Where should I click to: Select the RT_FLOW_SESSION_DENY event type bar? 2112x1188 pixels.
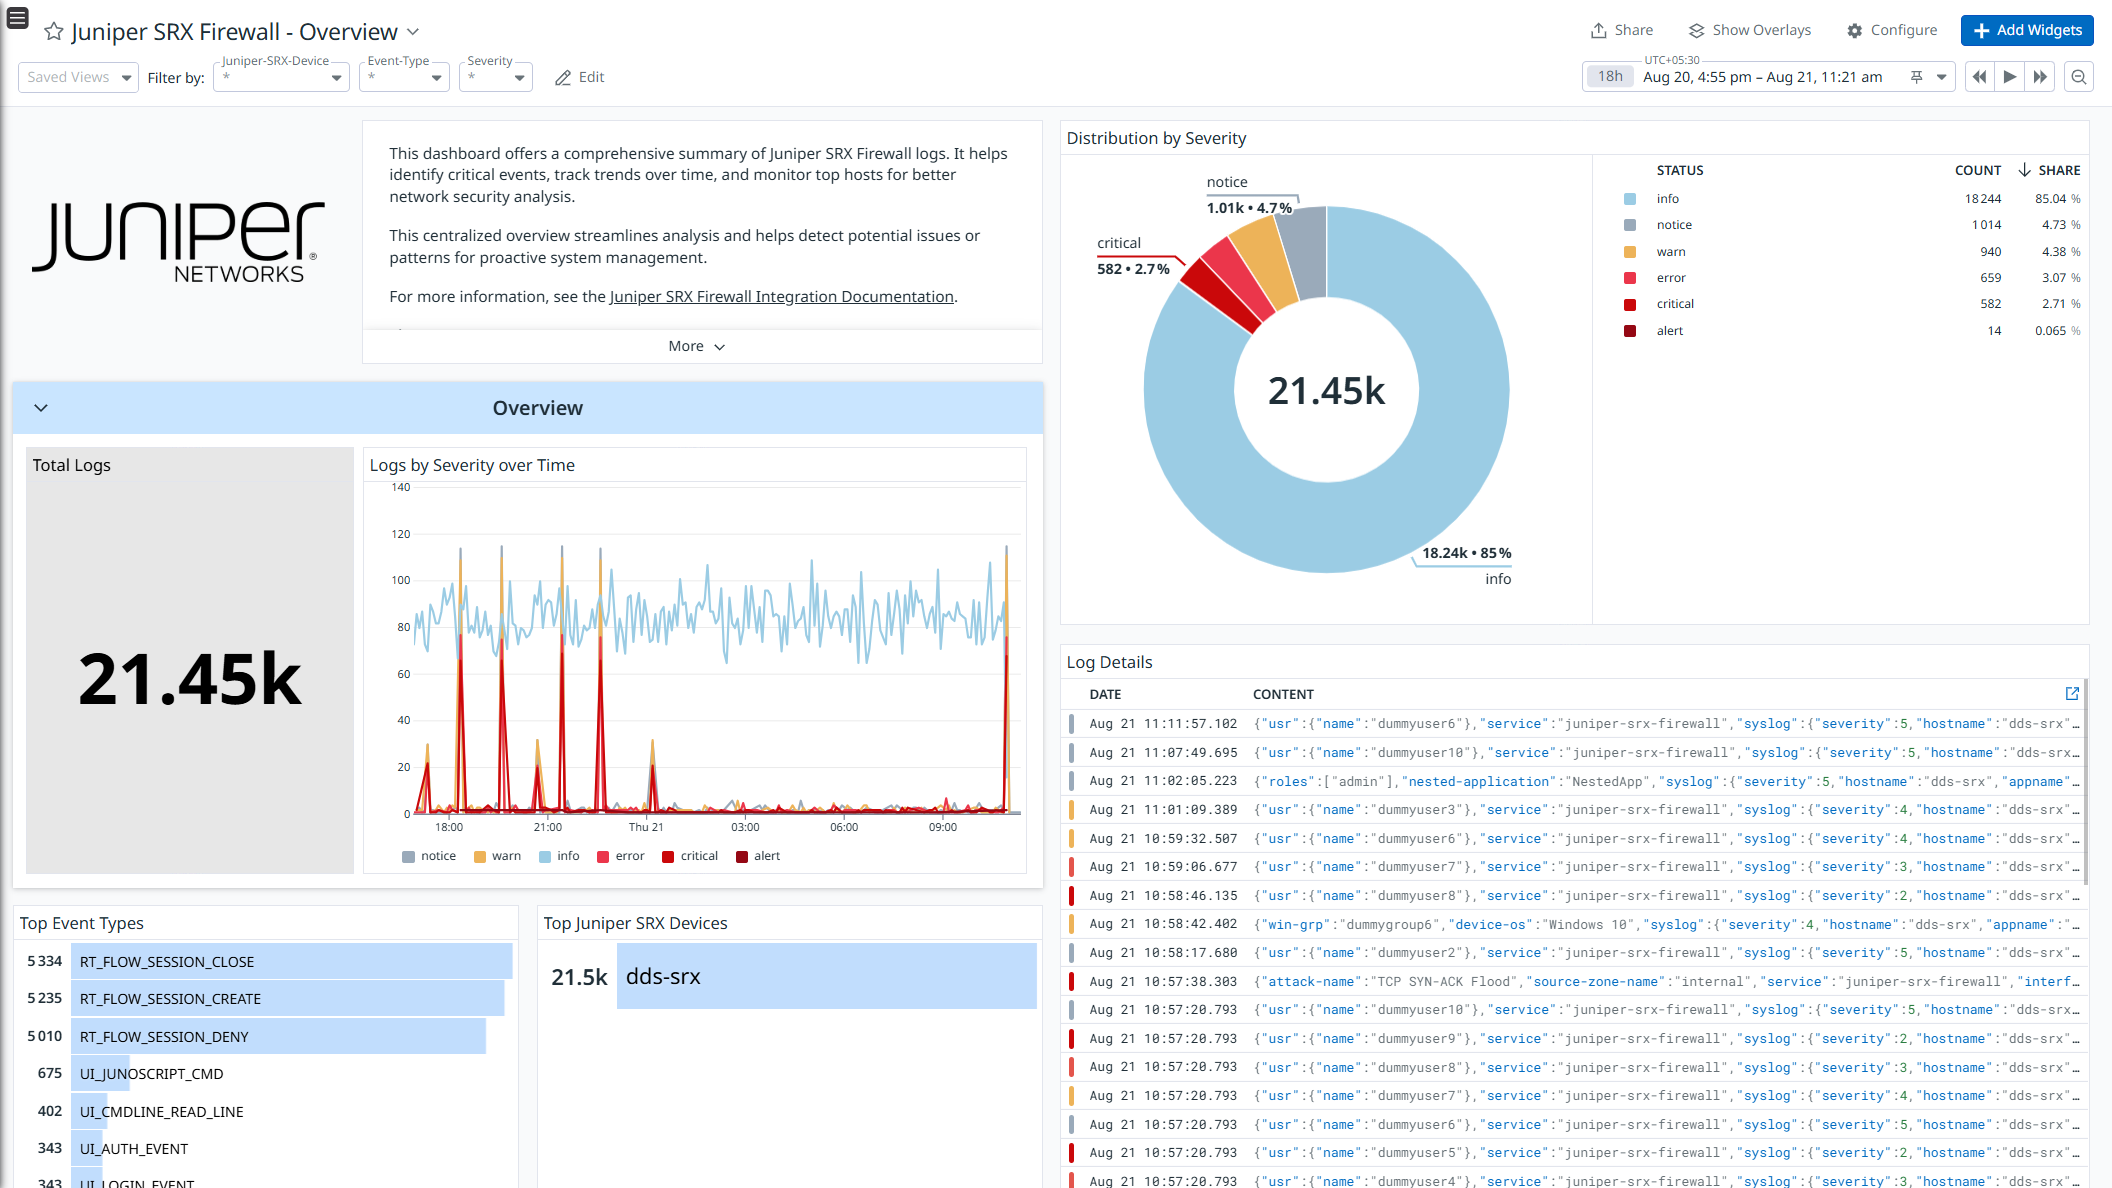click(278, 1036)
